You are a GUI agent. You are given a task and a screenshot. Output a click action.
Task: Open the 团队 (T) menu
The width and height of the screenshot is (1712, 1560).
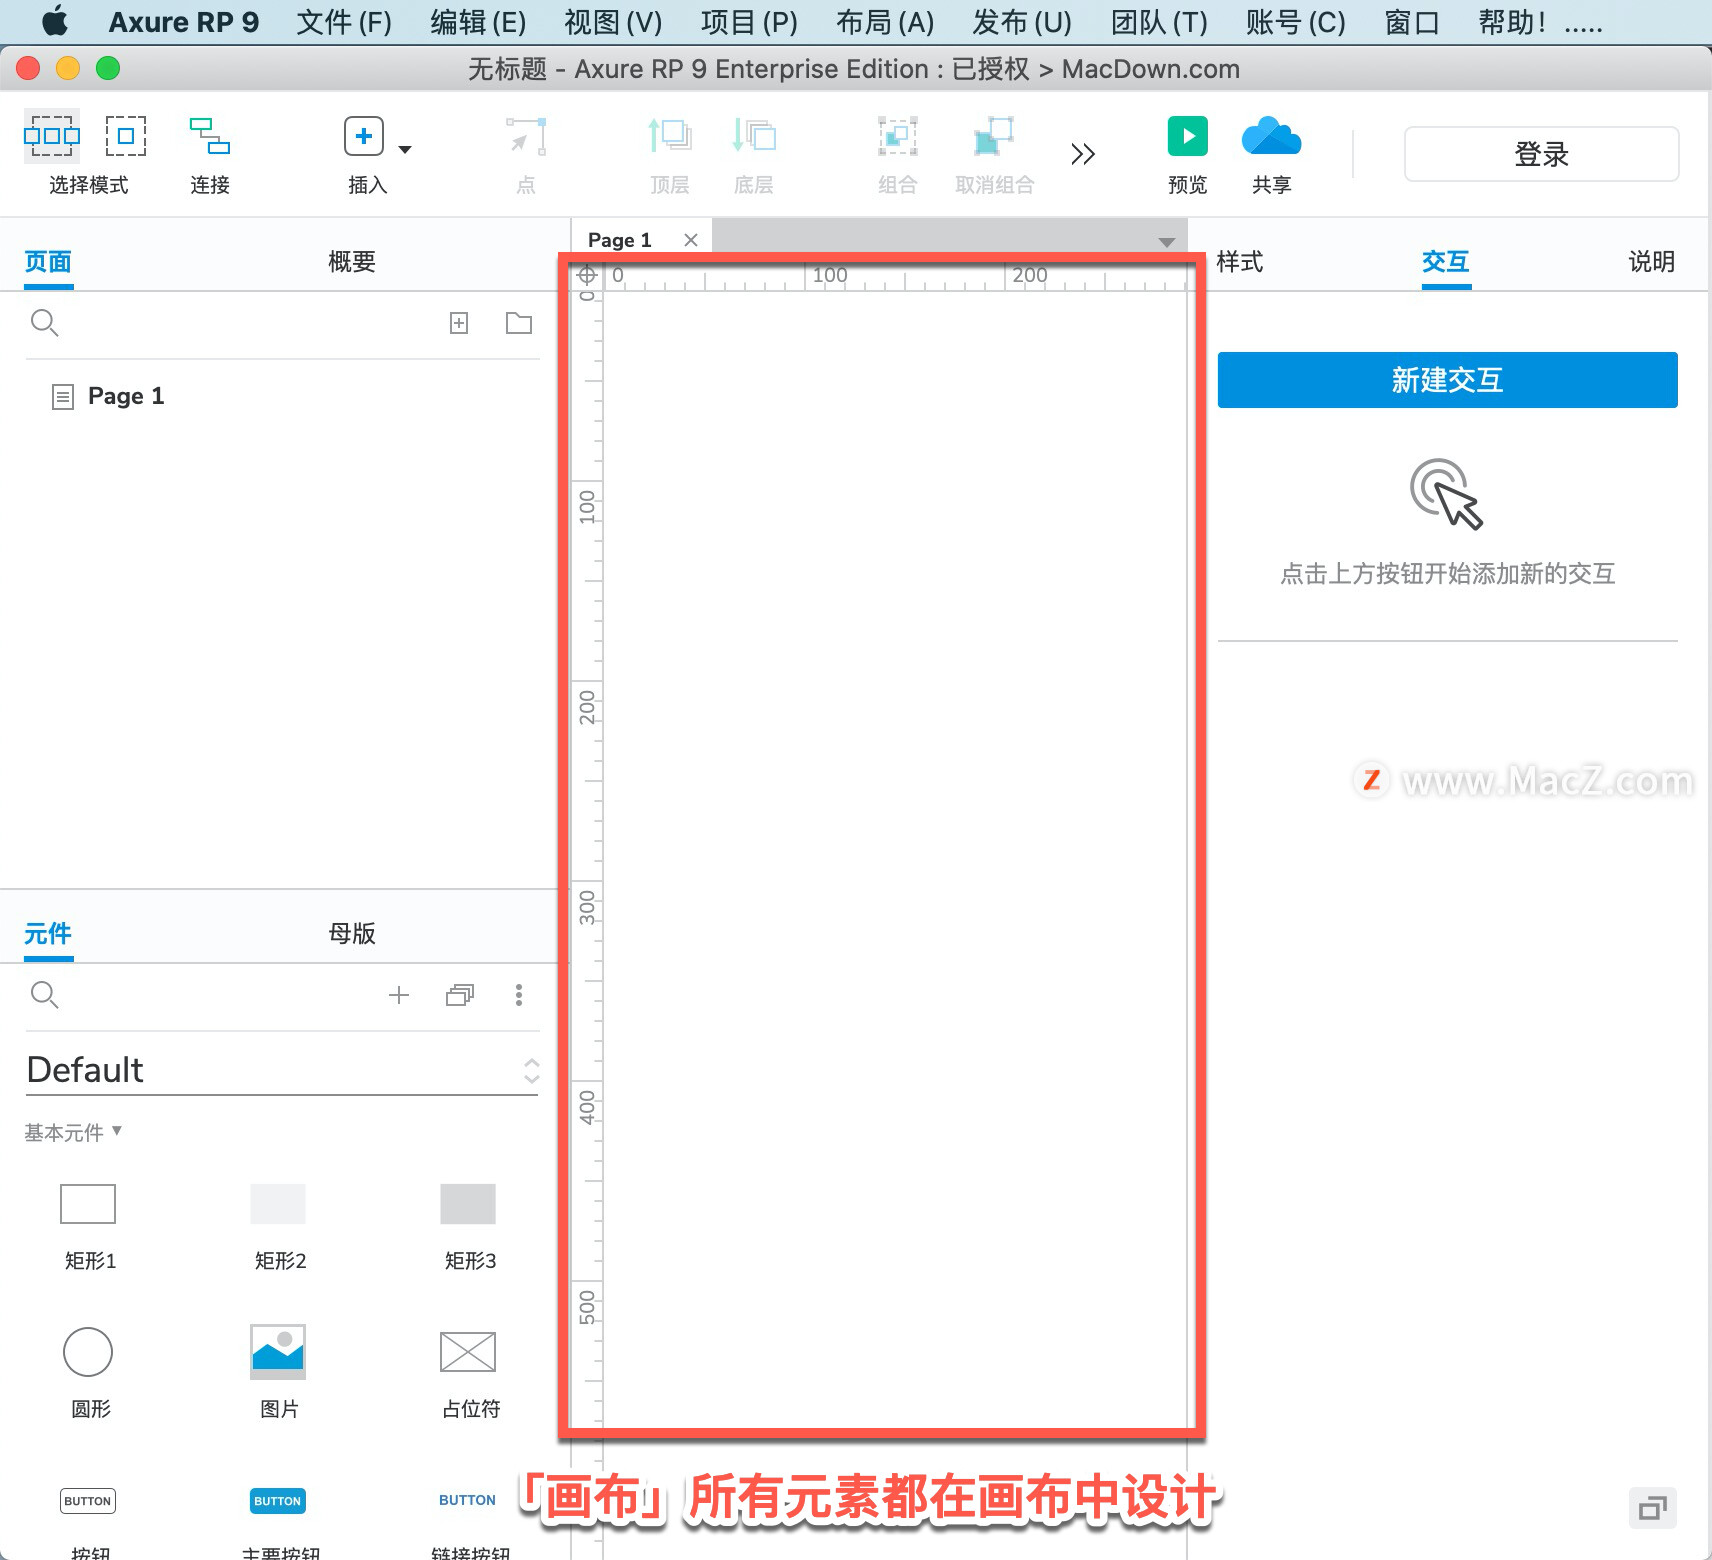(x=1159, y=22)
